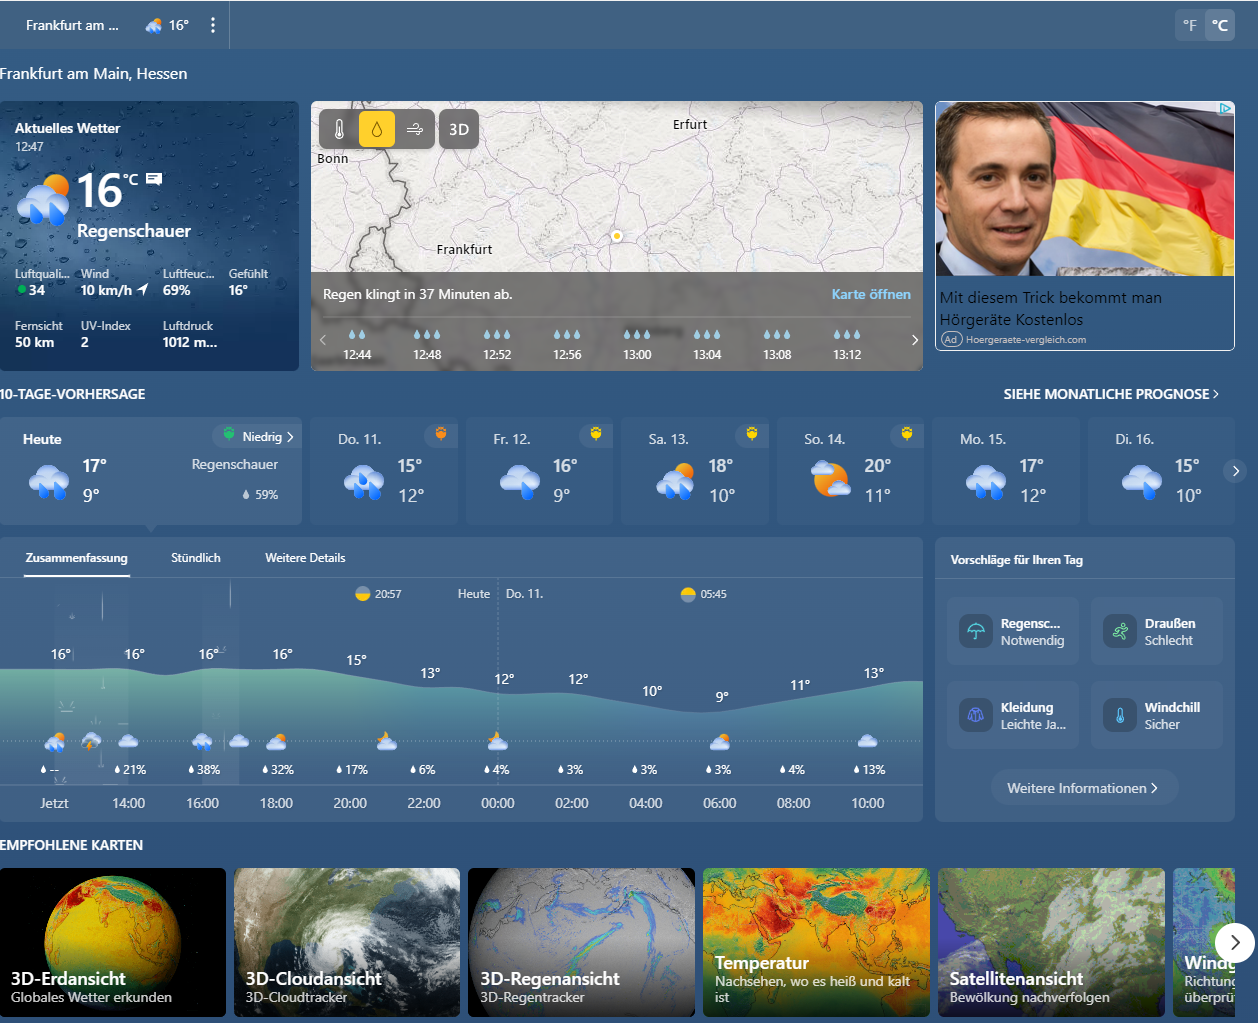Viewport: 1258px width, 1023px height.
Task: Click the Frankfurt marker on the map
Action: (x=617, y=236)
